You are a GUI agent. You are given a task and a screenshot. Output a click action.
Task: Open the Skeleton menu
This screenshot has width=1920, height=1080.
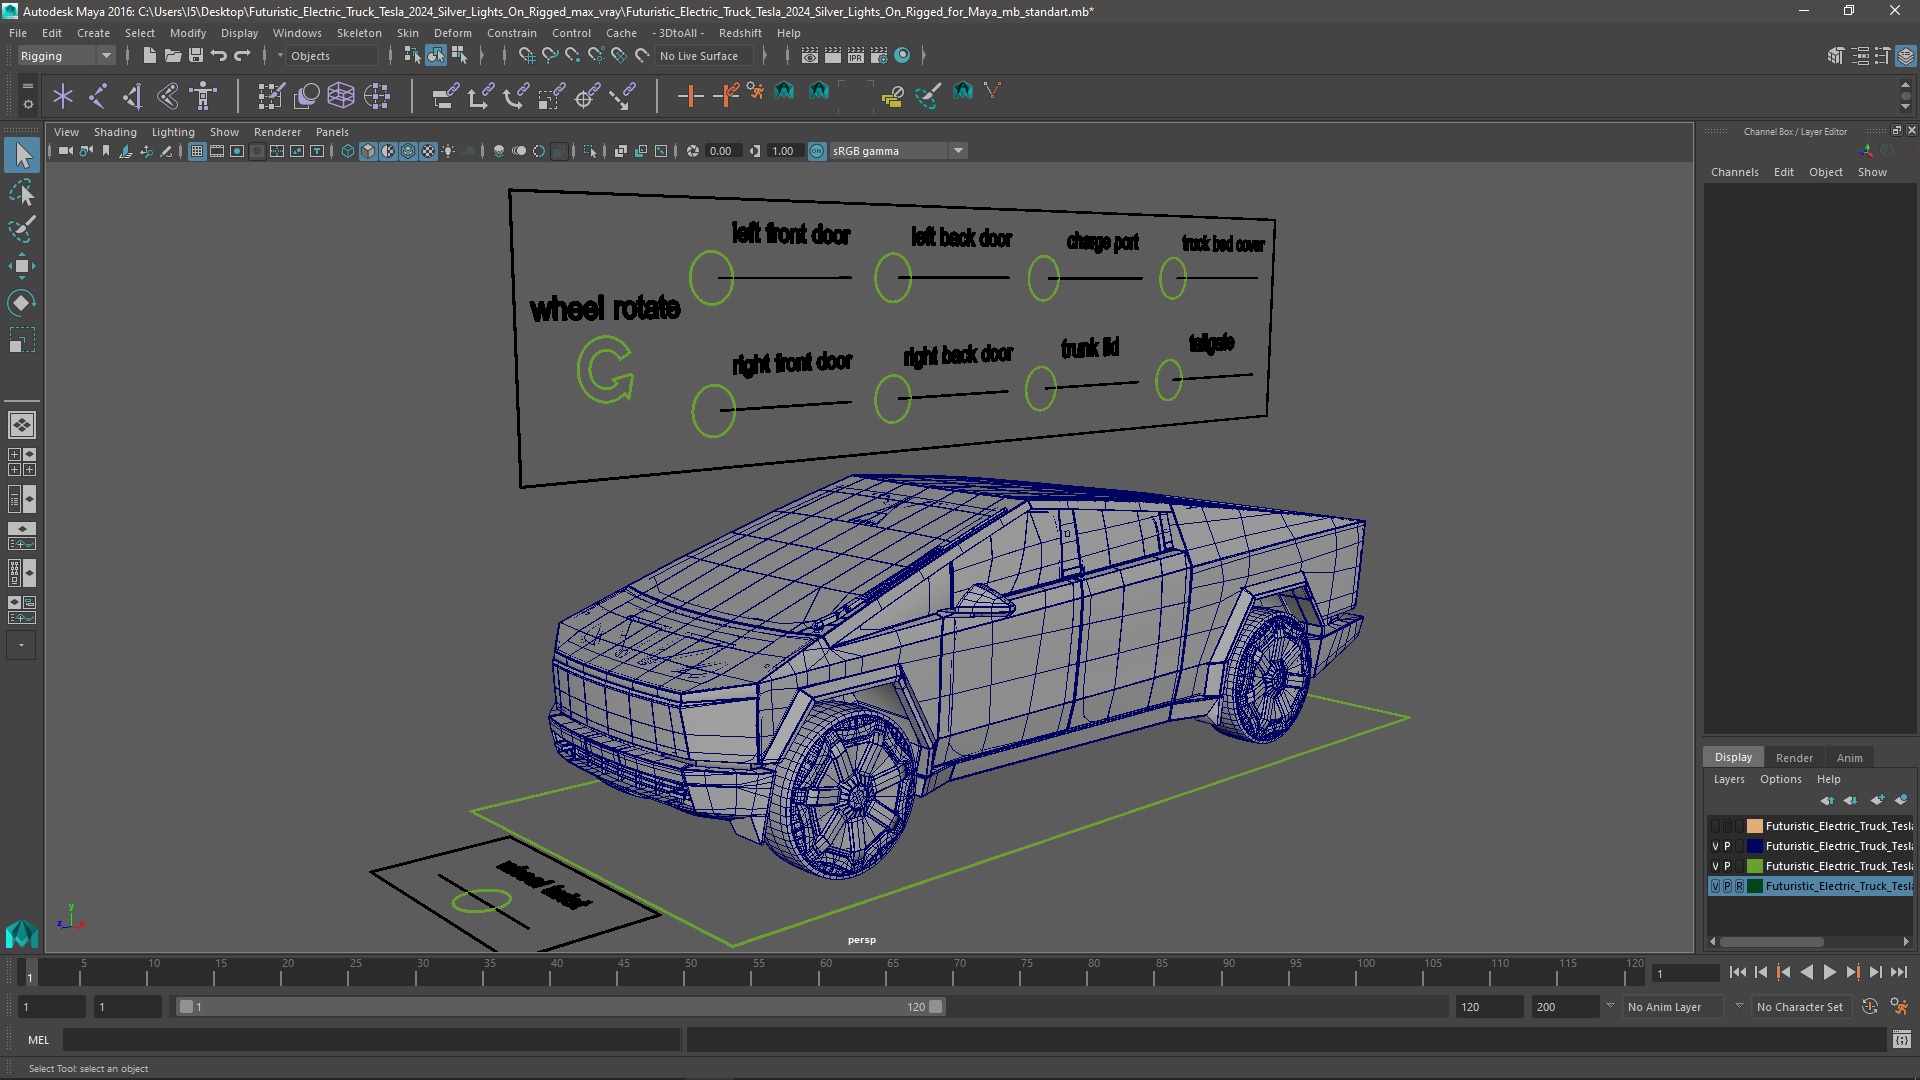coord(358,33)
